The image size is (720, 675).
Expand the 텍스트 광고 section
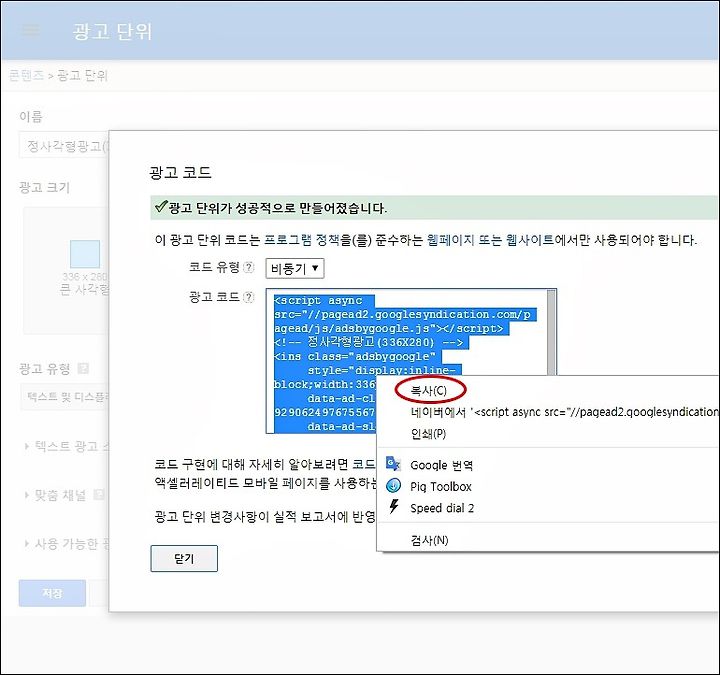(67, 446)
